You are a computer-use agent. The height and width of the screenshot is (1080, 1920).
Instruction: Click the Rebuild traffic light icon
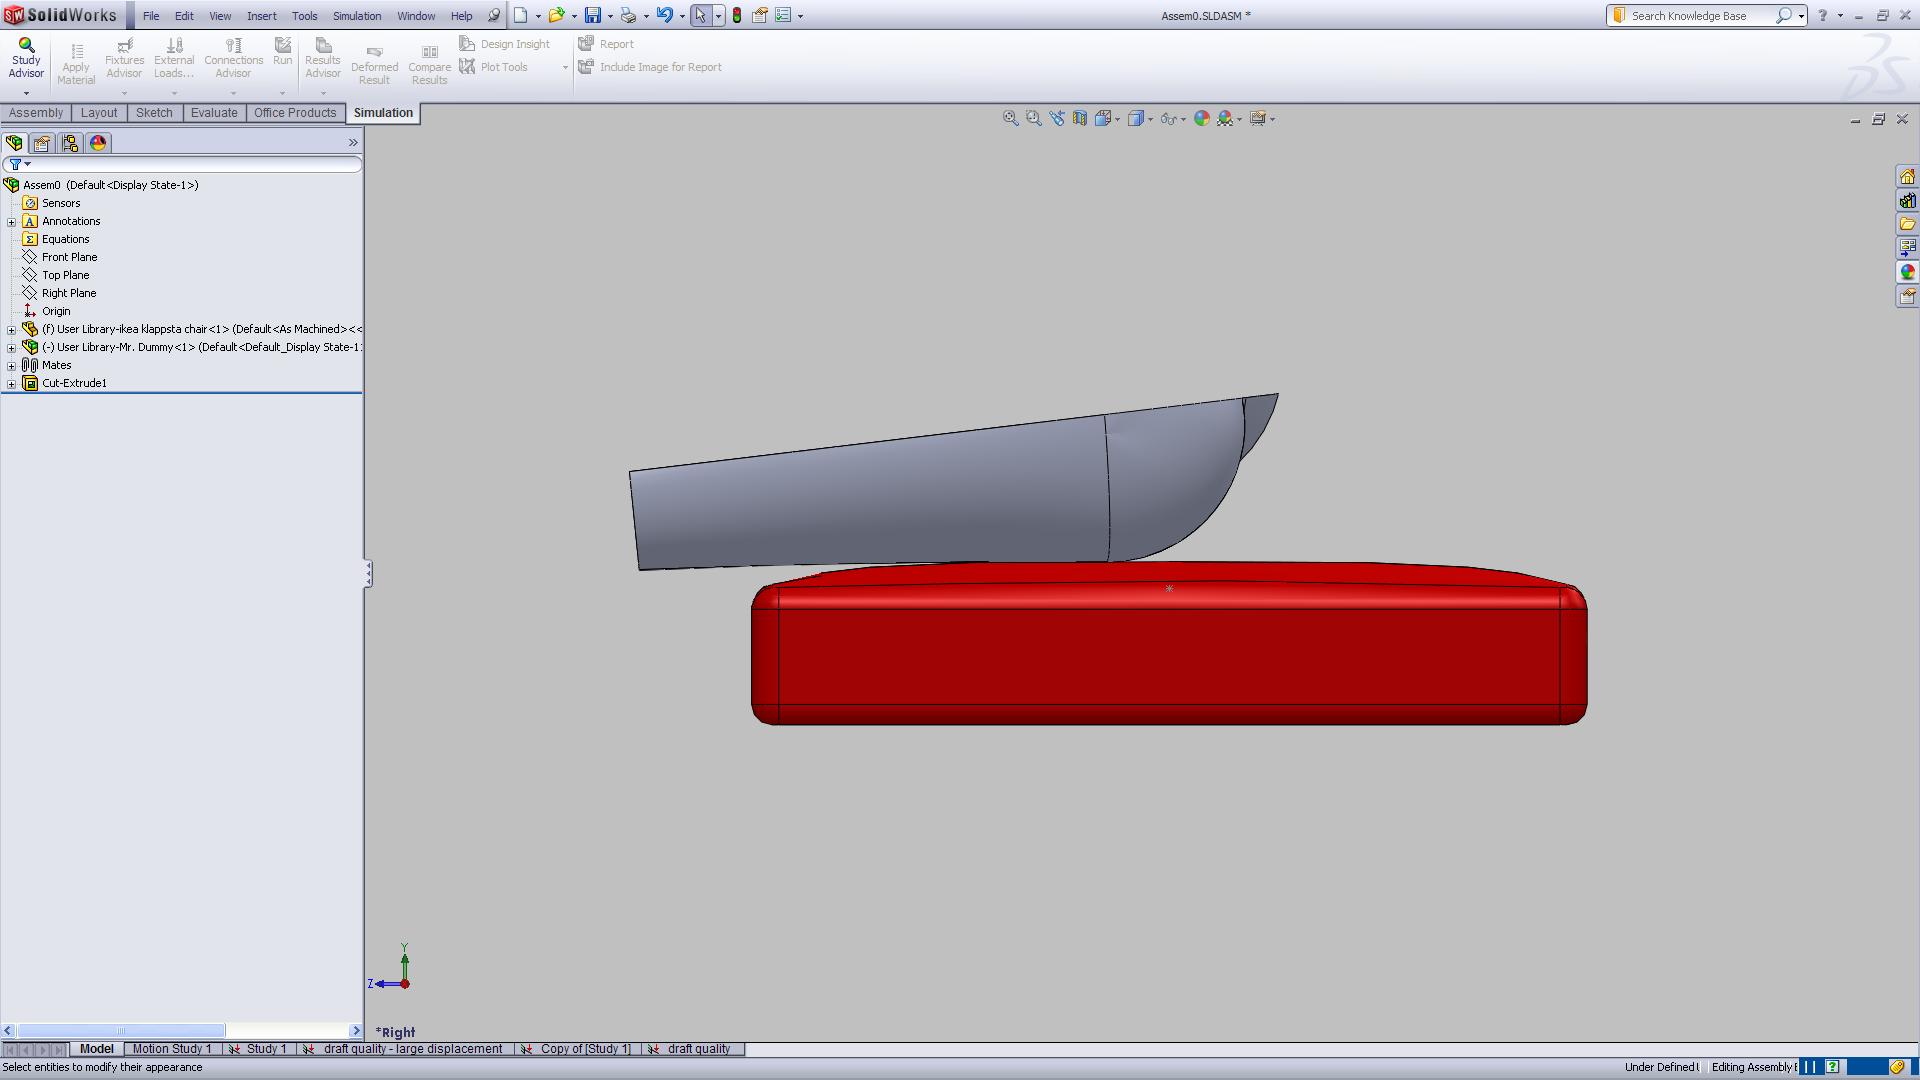737,16
